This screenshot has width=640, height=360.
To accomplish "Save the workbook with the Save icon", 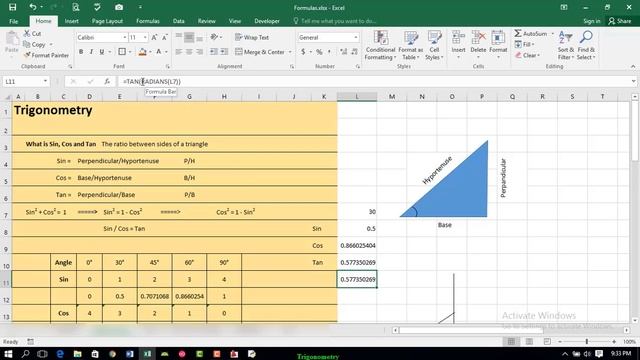I will [x=13, y=7].
